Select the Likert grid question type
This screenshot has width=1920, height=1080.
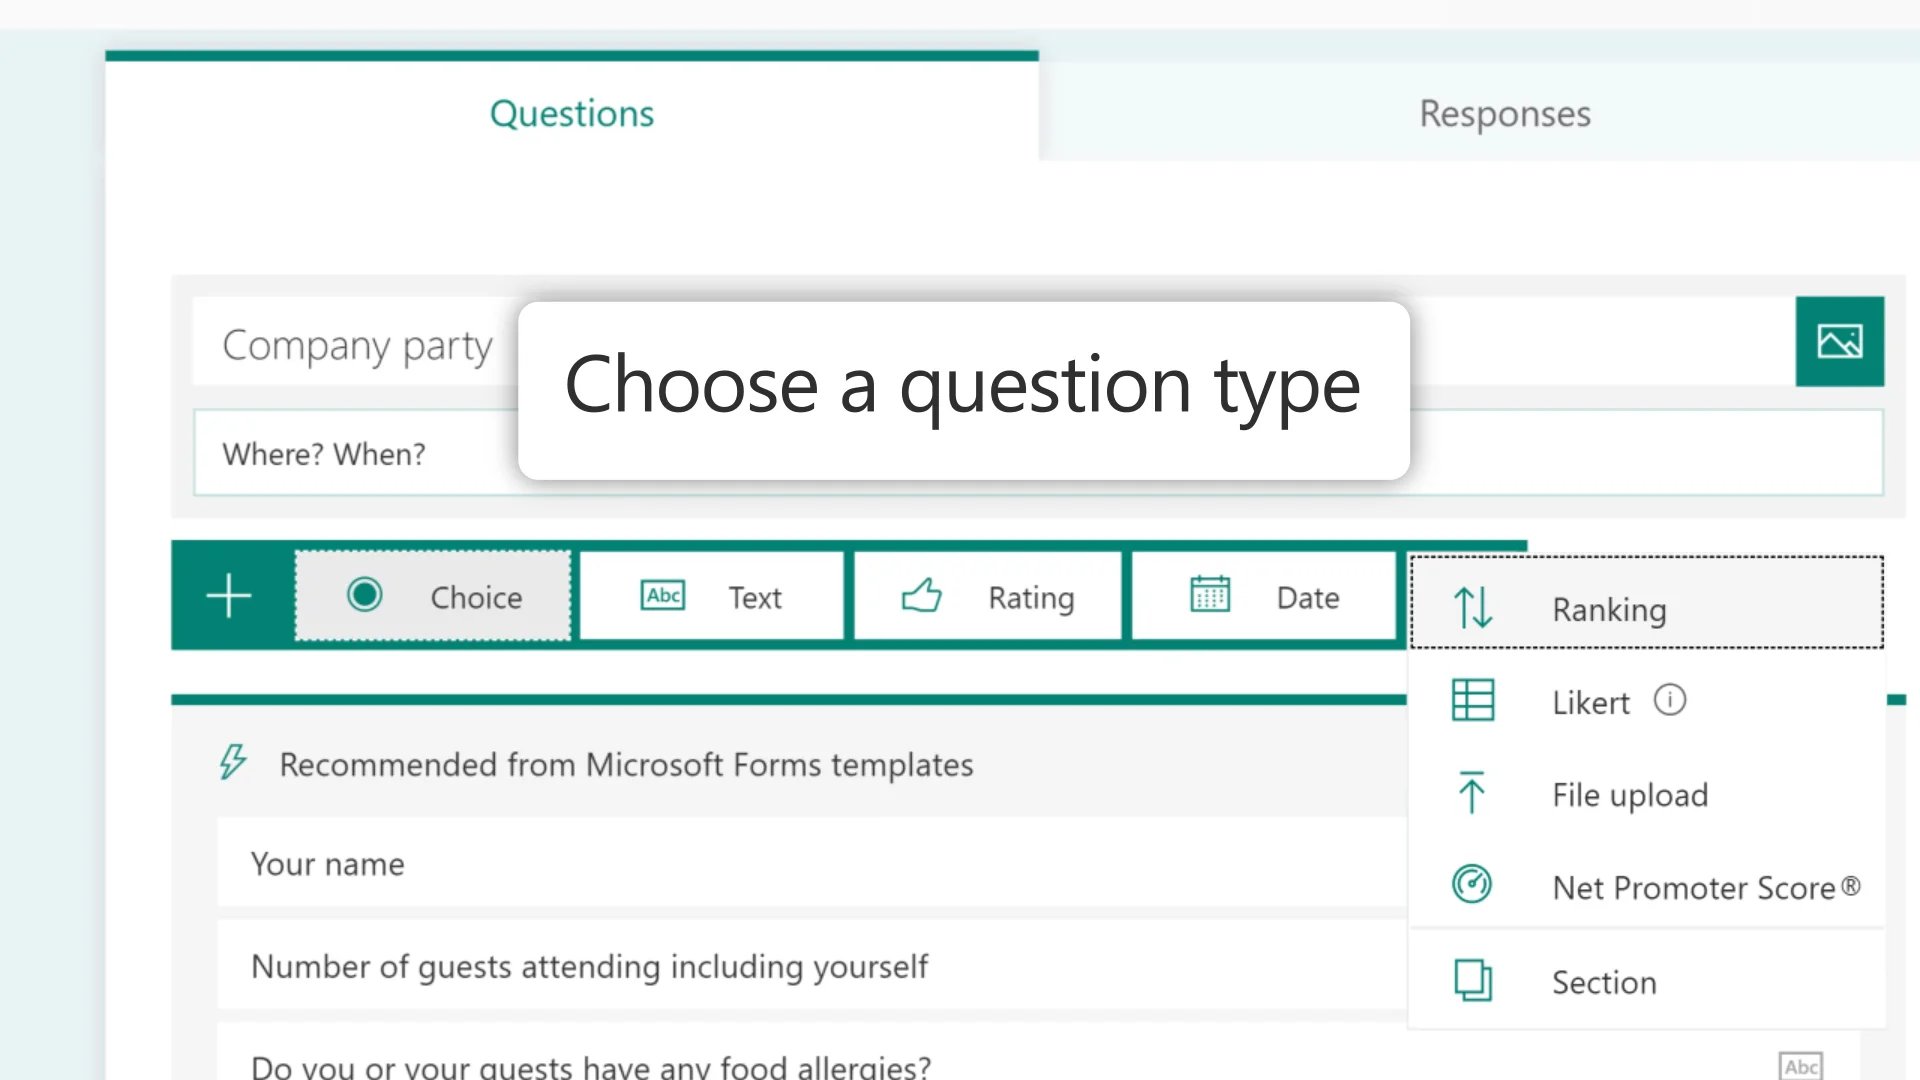point(1590,702)
